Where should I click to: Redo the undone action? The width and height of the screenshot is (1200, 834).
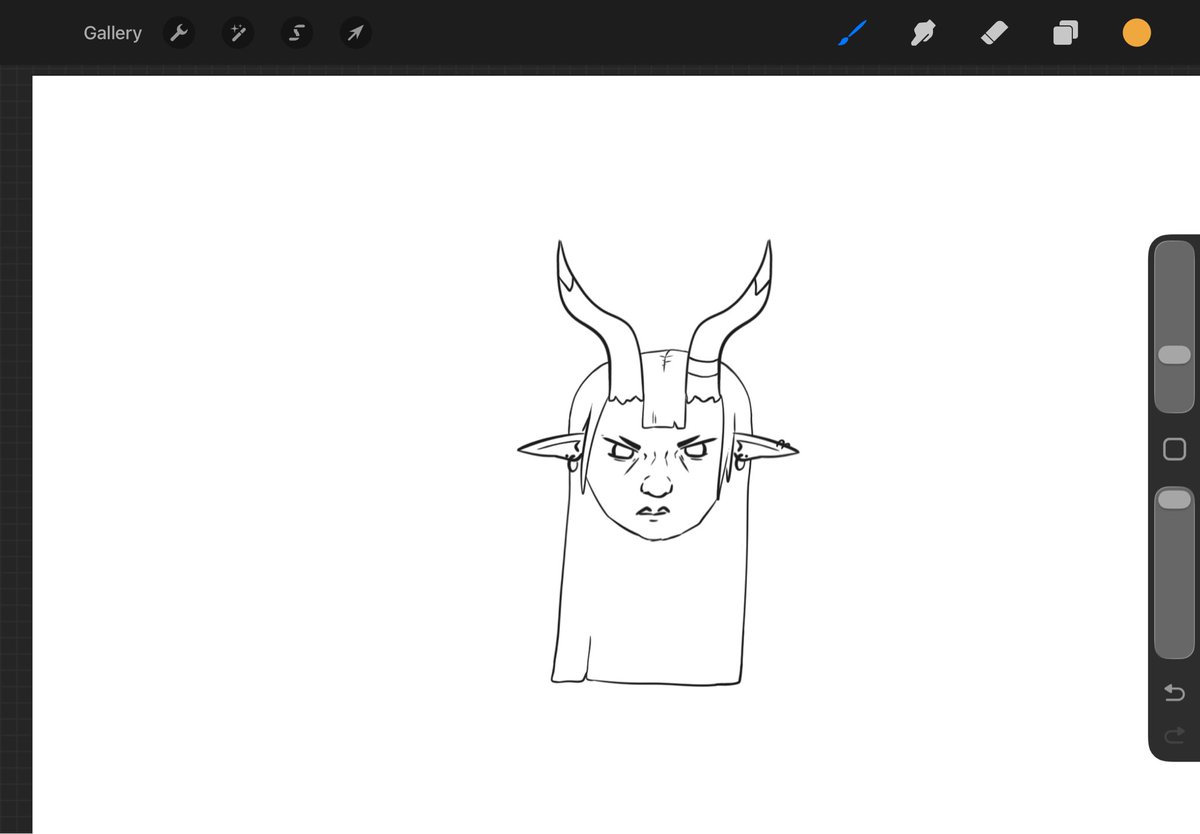click(1174, 736)
